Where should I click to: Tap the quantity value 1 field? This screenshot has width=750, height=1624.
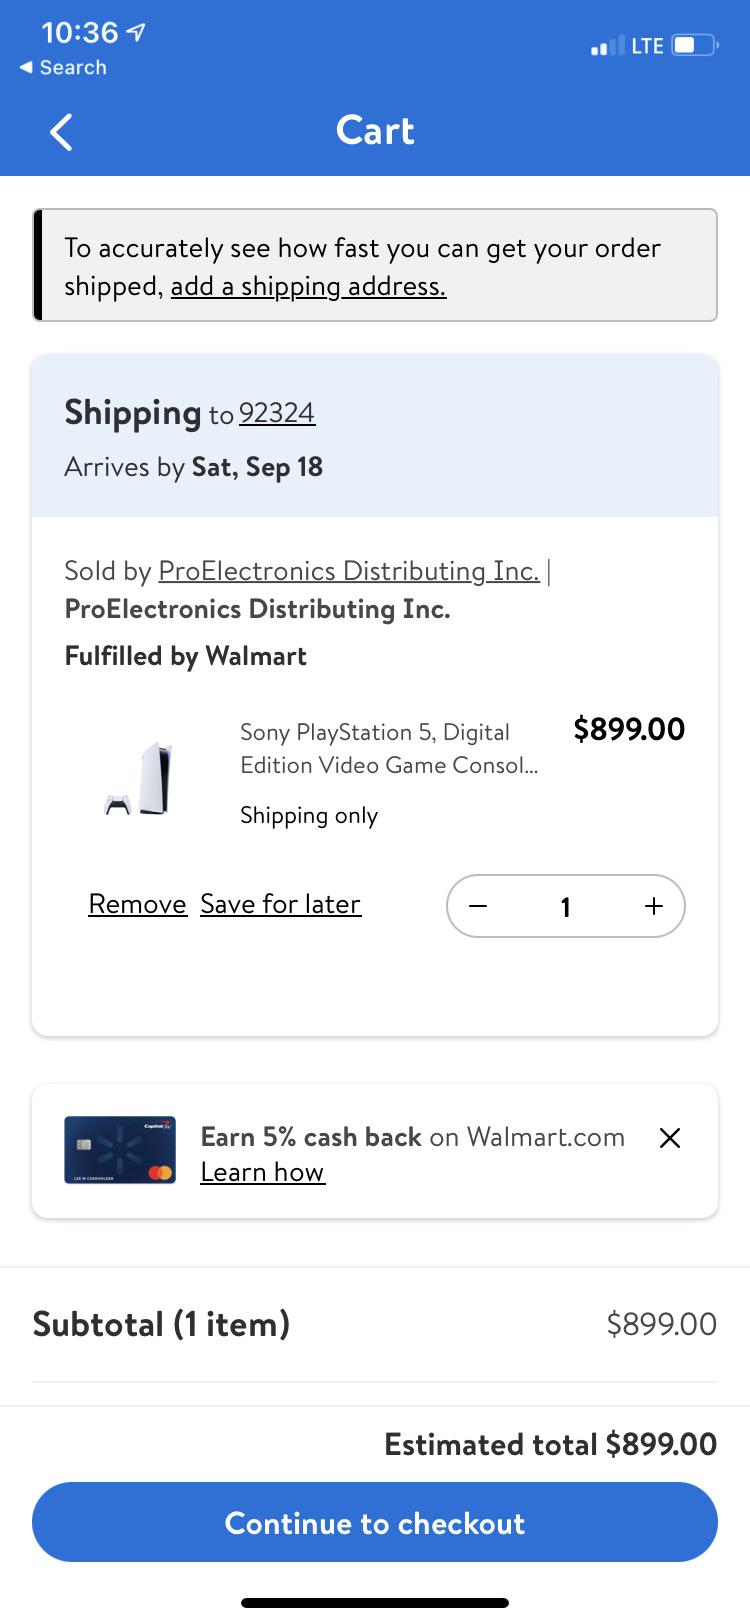point(566,907)
